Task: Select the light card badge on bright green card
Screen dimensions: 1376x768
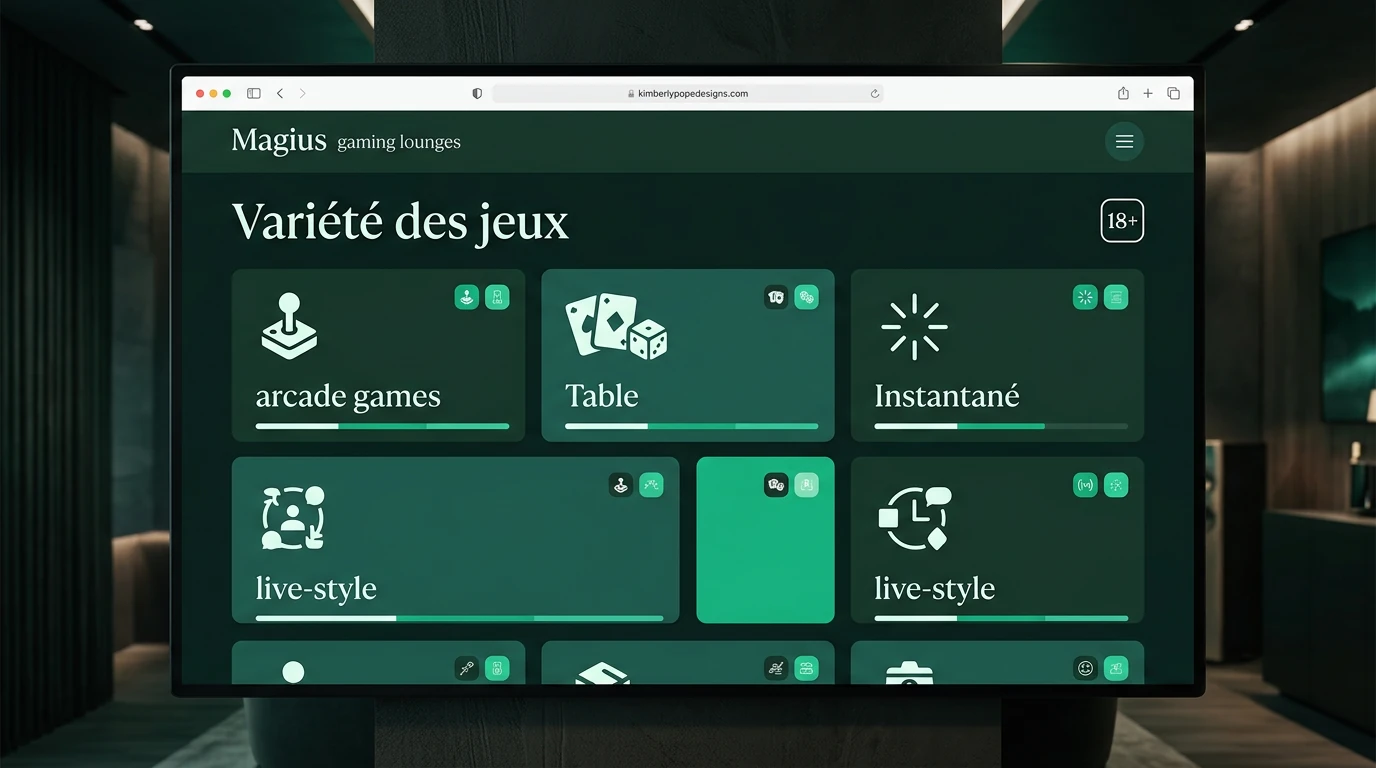Action: click(806, 485)
